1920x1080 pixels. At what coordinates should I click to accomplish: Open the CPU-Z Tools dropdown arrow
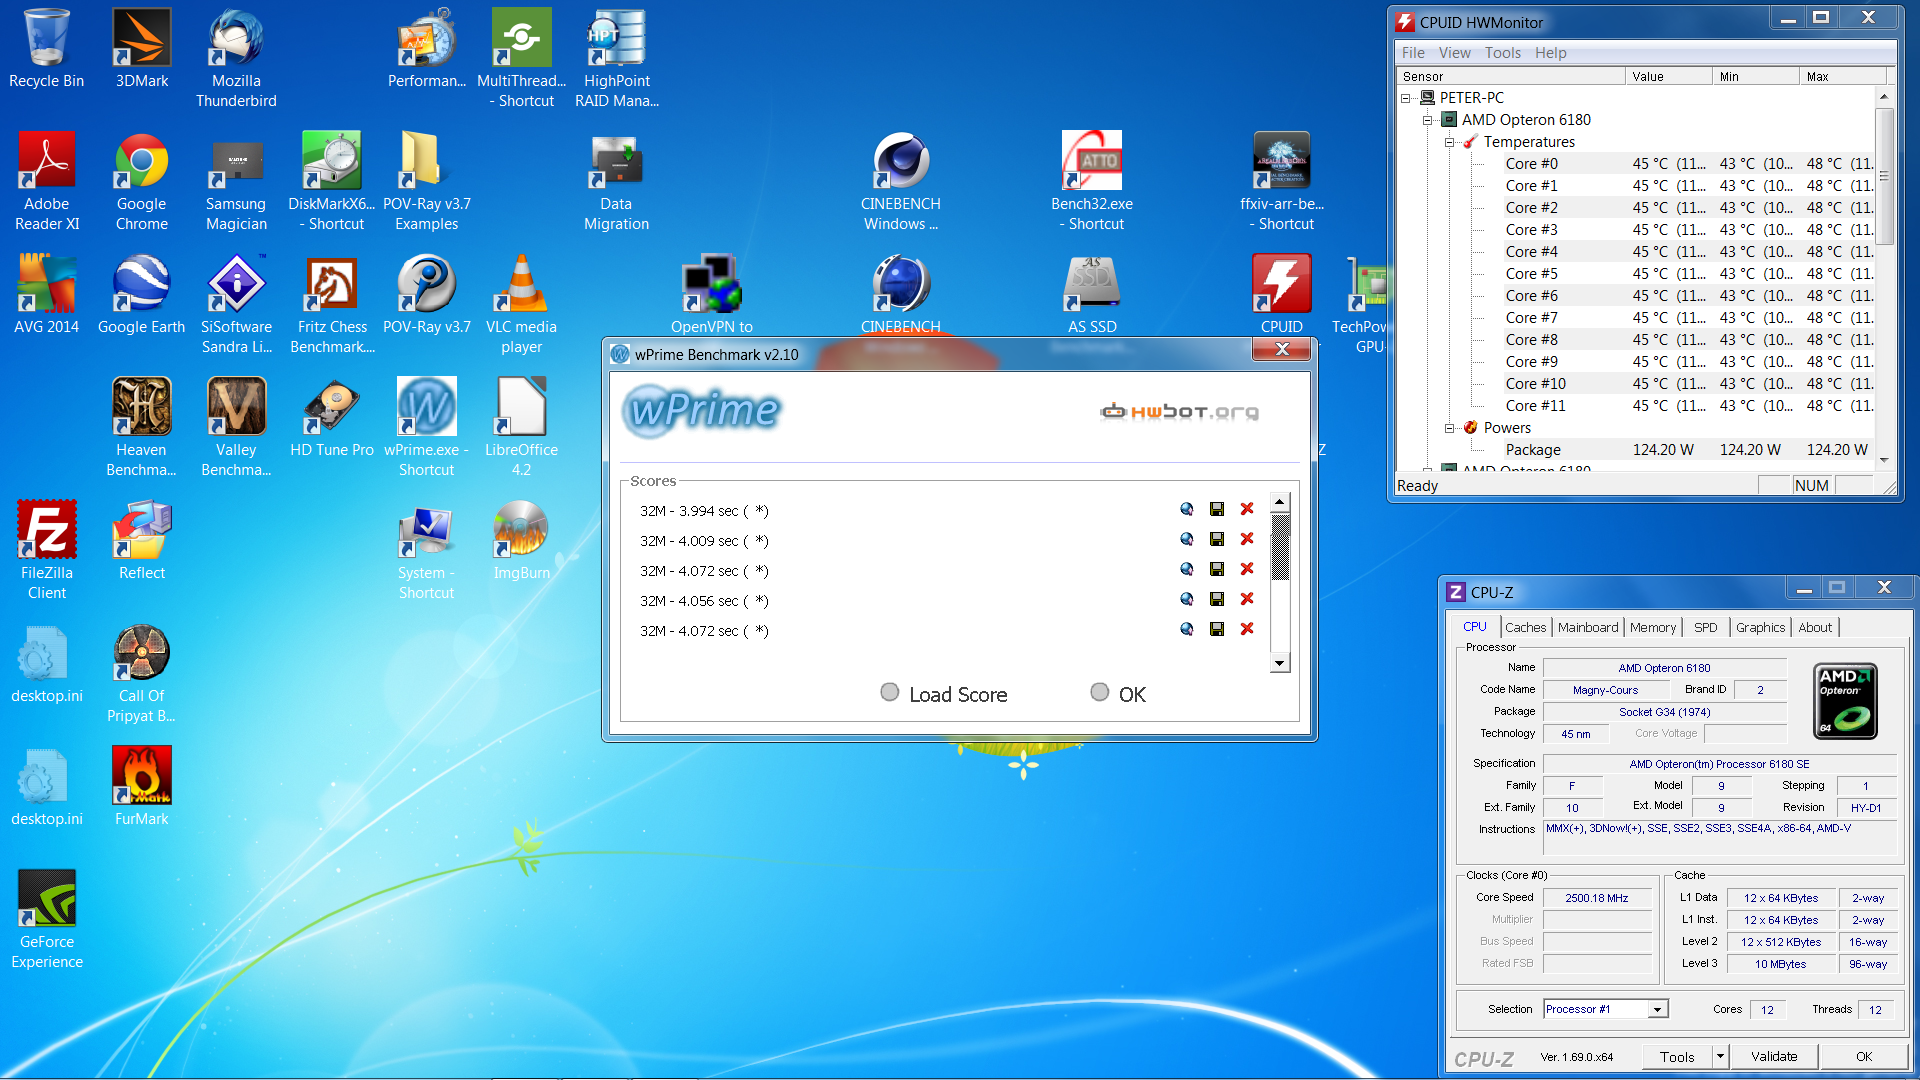click(x=1720, y=1056)
